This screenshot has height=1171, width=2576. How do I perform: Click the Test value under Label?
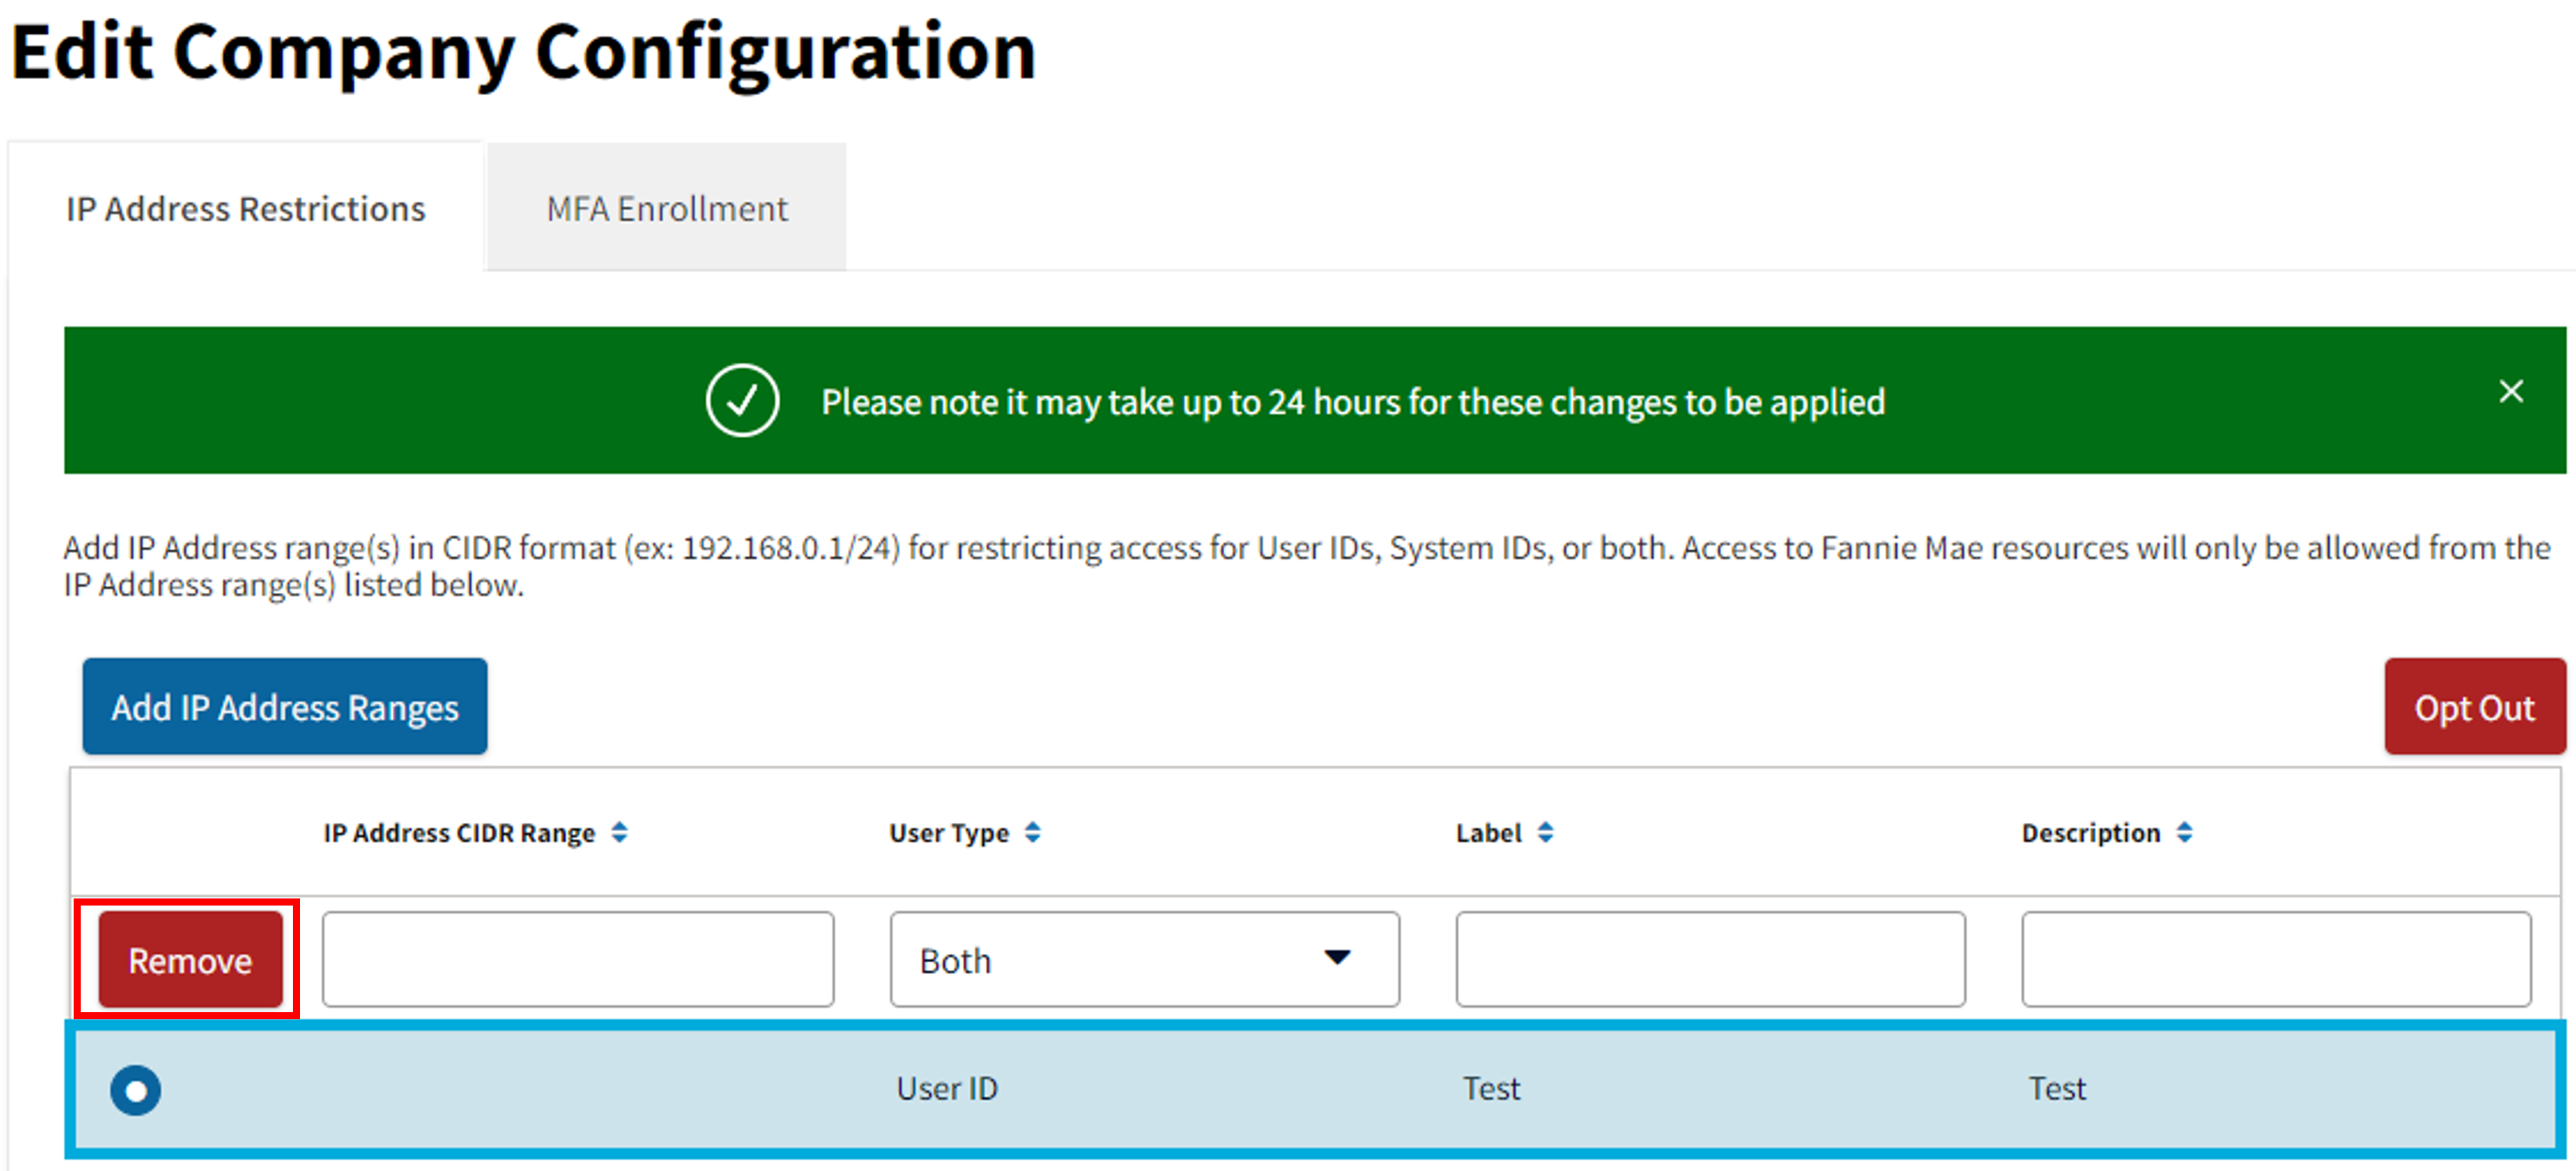tap(1491, 1088)
